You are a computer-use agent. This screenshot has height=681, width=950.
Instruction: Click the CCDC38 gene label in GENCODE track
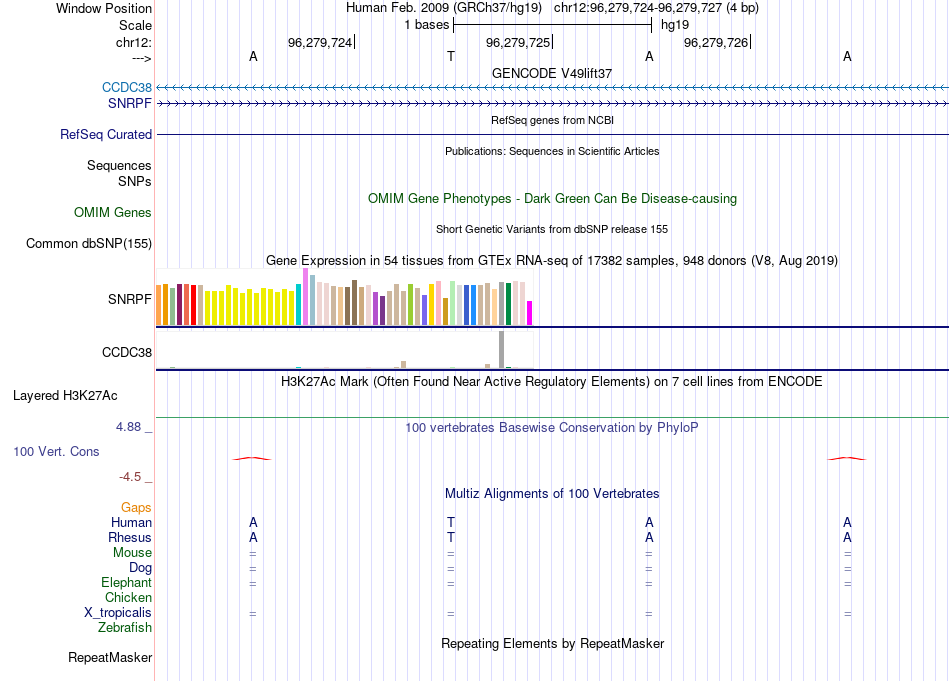click(127, 88)
